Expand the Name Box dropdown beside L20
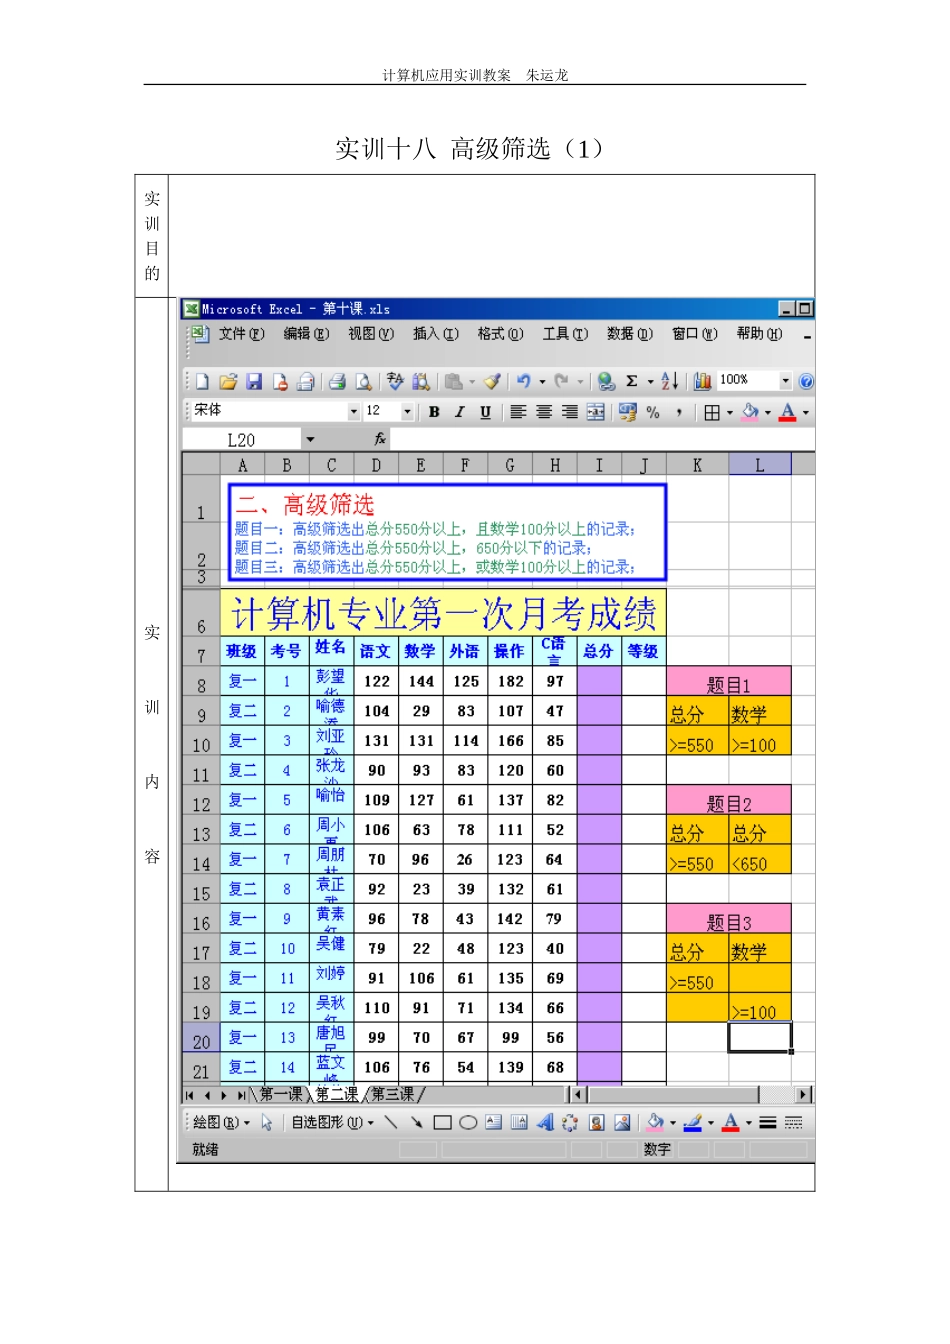This screenshot has height=1344, width=950. point(310,440)
